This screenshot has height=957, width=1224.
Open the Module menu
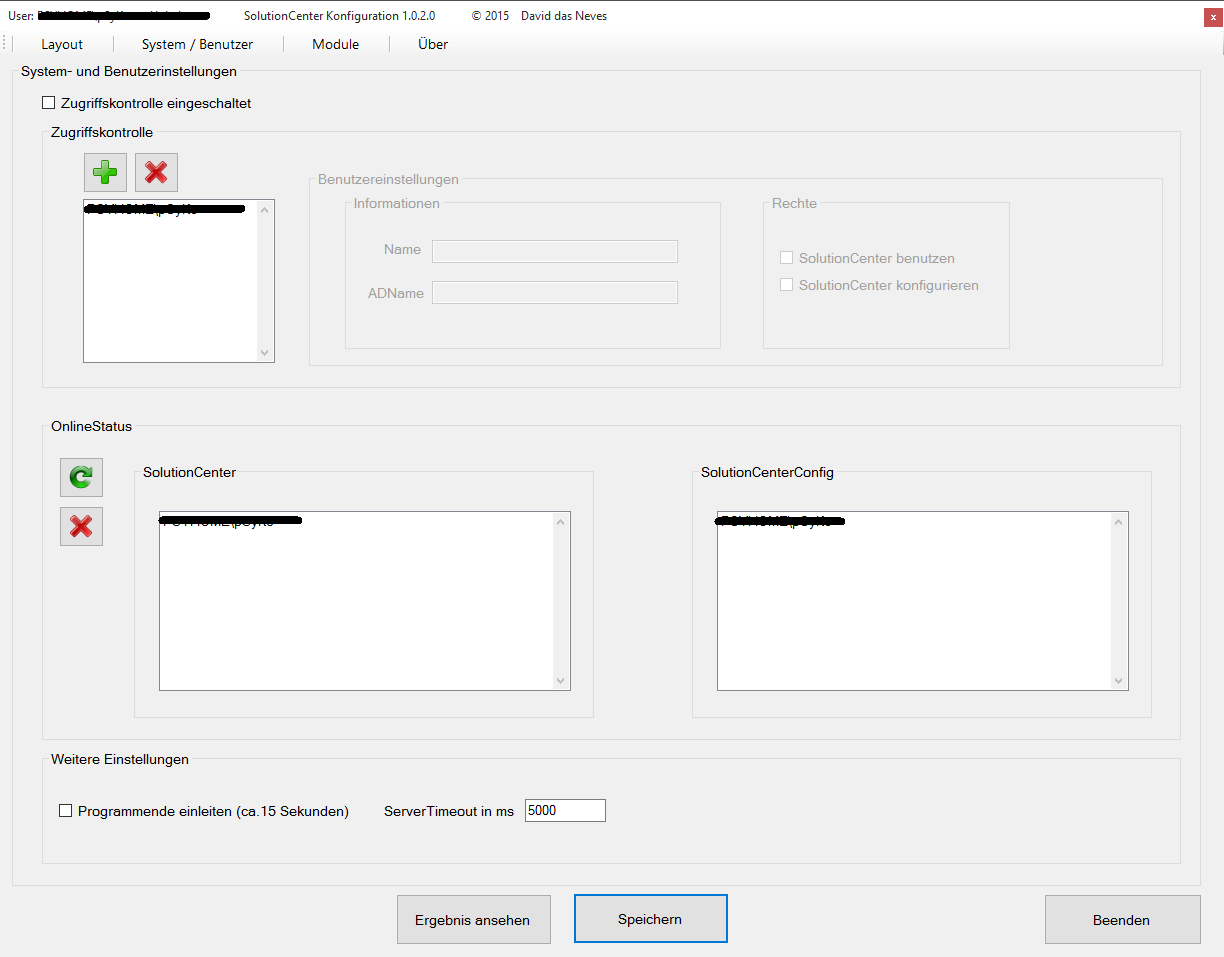tap(335, 44)
